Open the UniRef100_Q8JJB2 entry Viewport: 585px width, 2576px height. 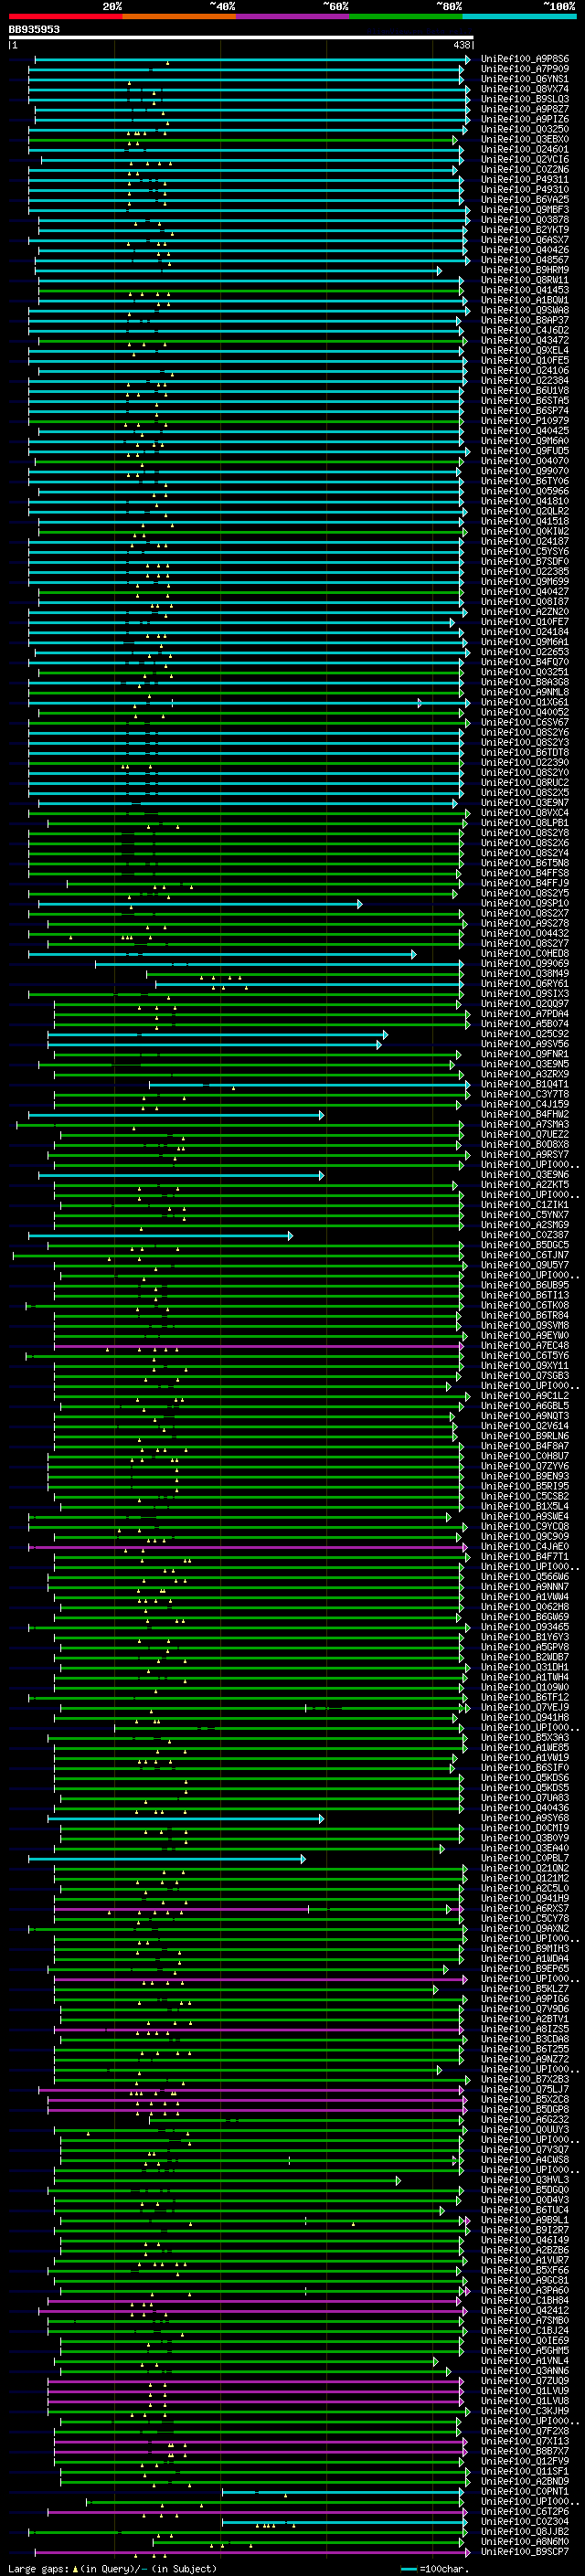coord(524,2532)
